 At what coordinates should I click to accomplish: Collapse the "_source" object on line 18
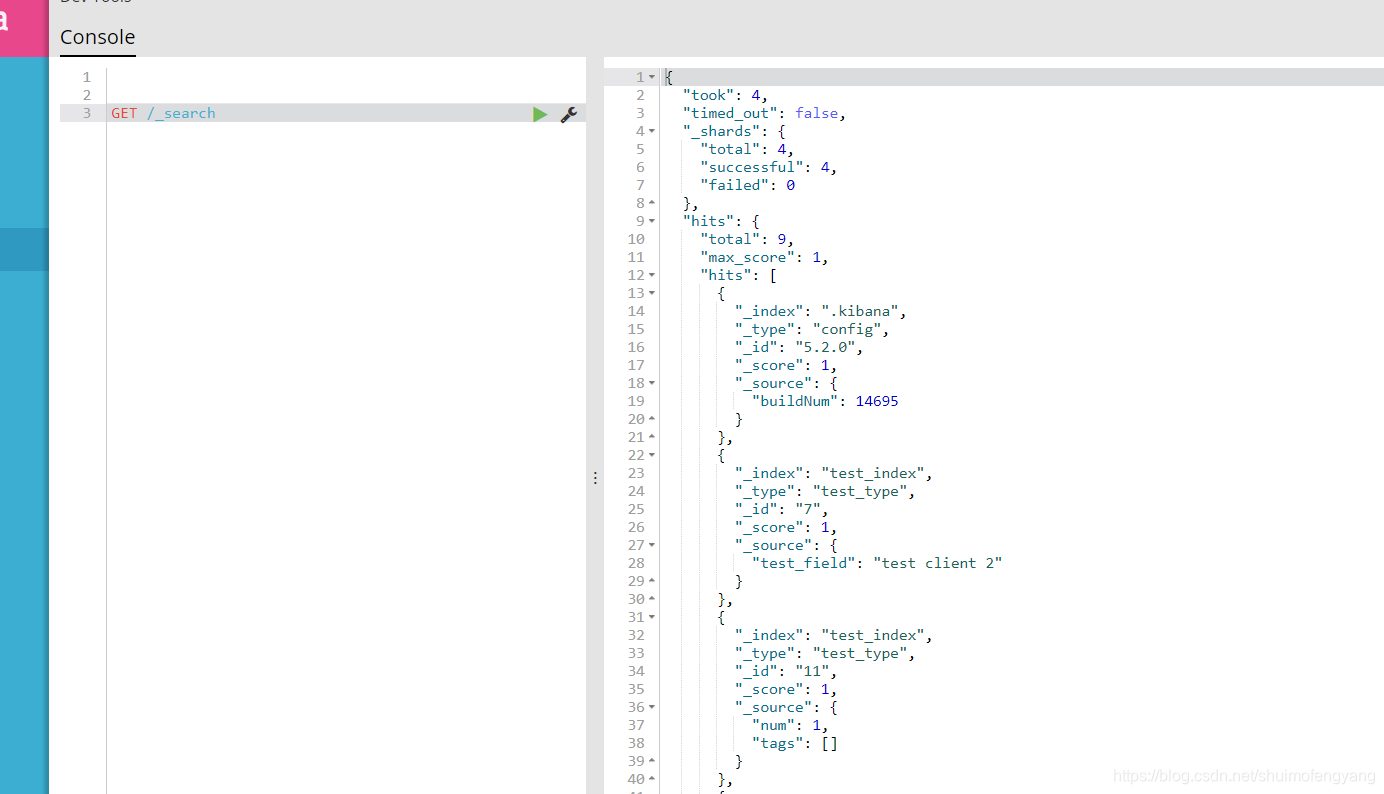pos(652,383)
